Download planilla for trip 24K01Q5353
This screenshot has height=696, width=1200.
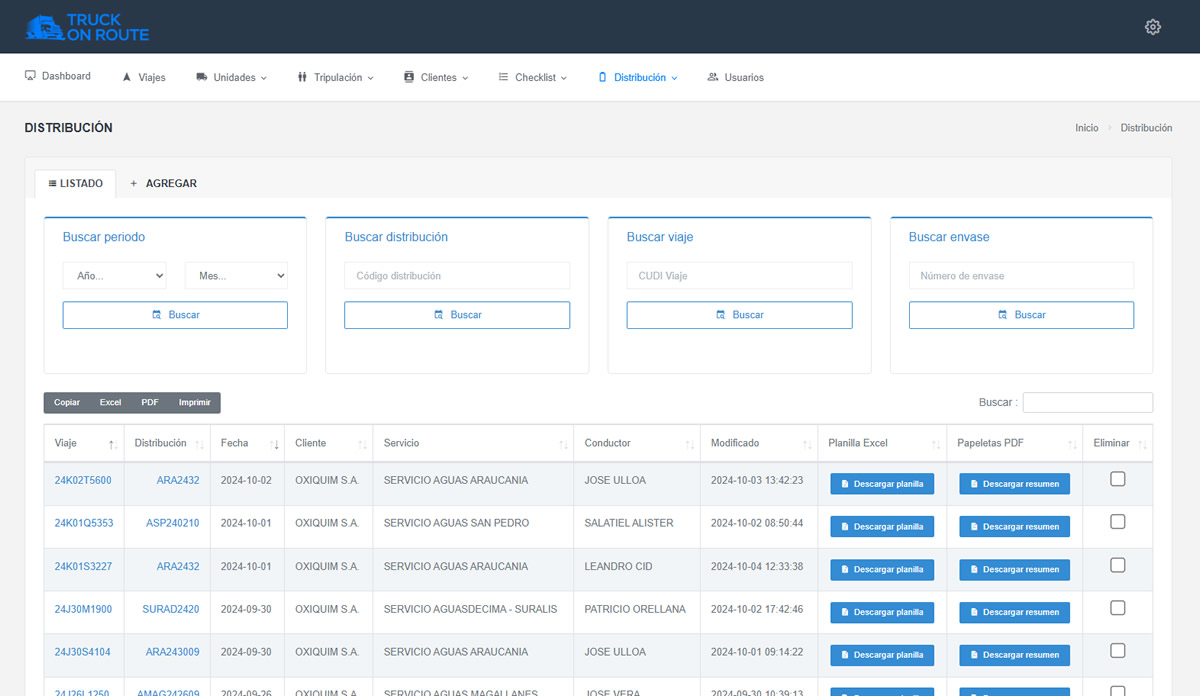pyautogui.click(x=882, y=526)
